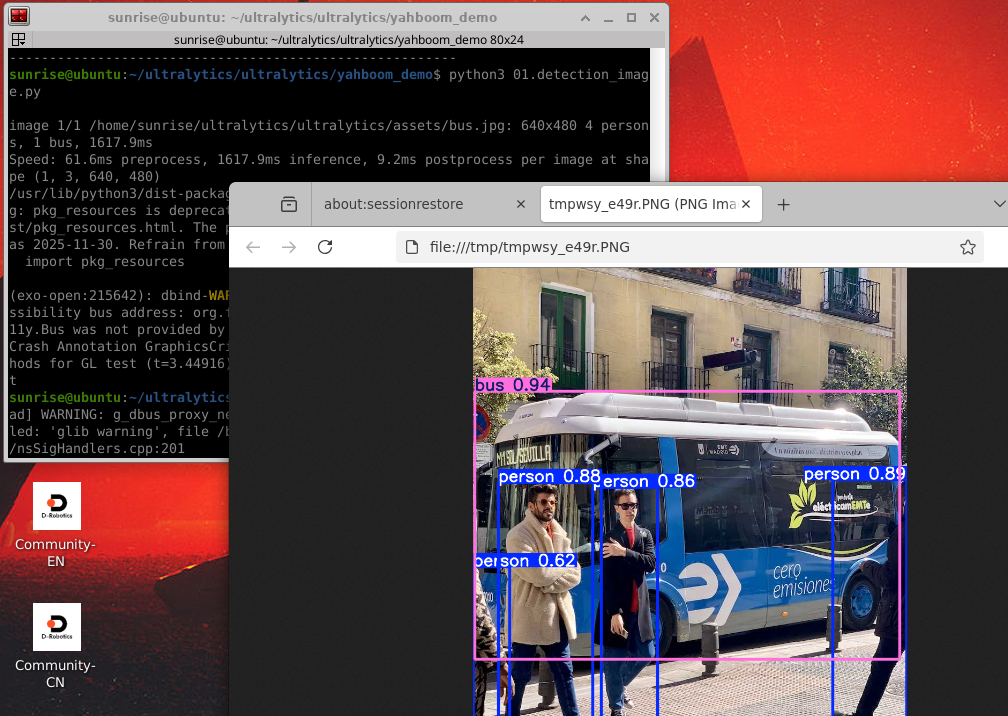
Task: Open Firefox View tab icon
Action: tap(289, 204)
